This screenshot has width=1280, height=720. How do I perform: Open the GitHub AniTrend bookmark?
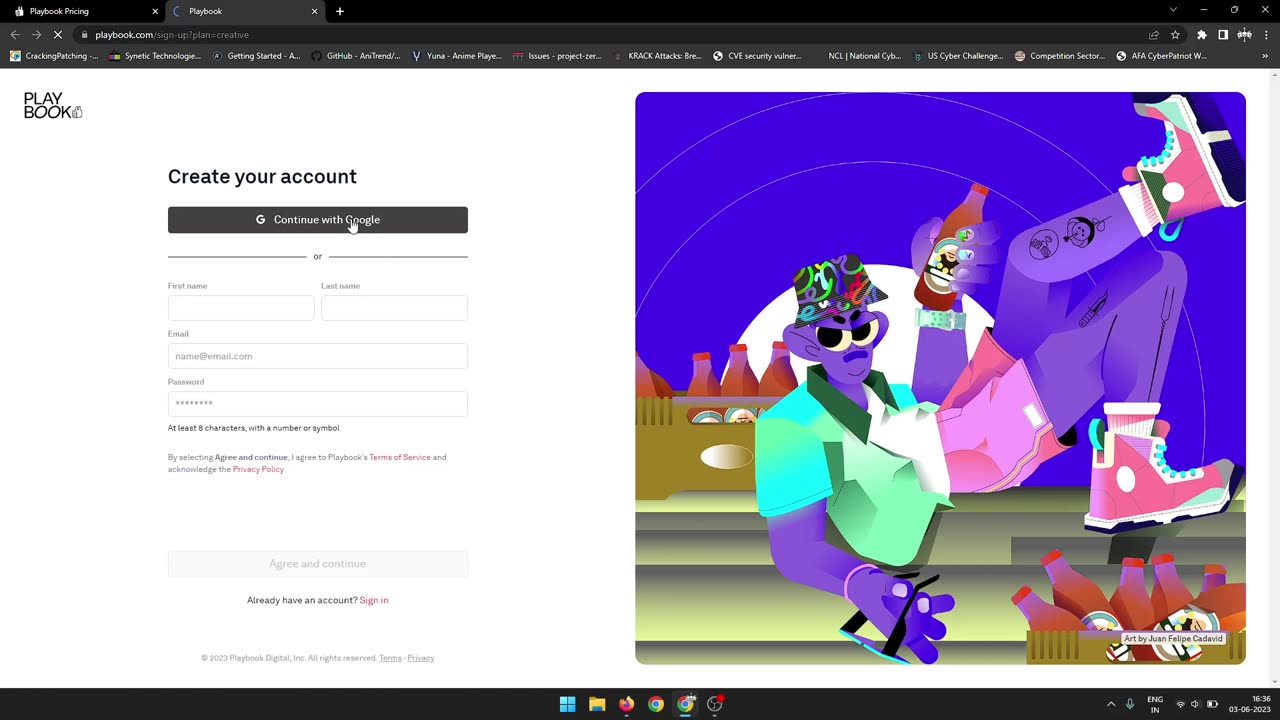pyautogui.click(x=356, y=56)
